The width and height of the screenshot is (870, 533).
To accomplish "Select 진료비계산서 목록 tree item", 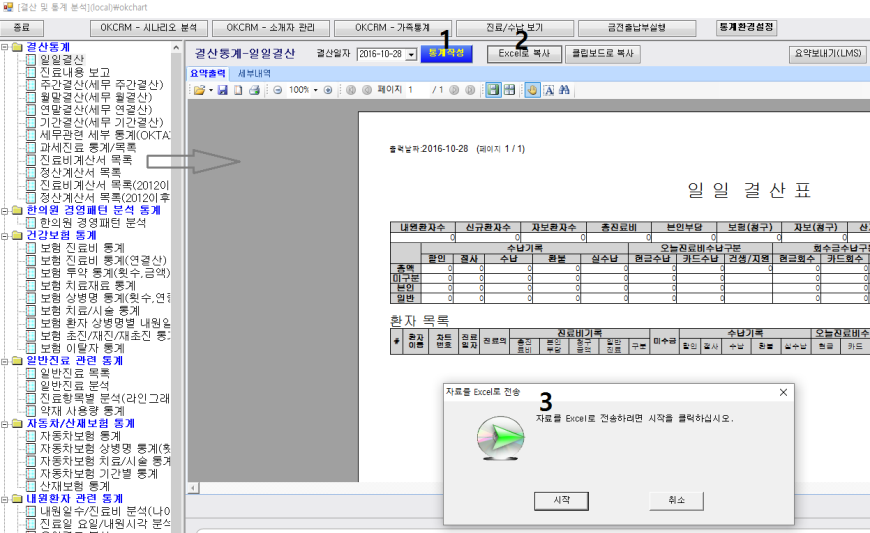I will point(86,160).
